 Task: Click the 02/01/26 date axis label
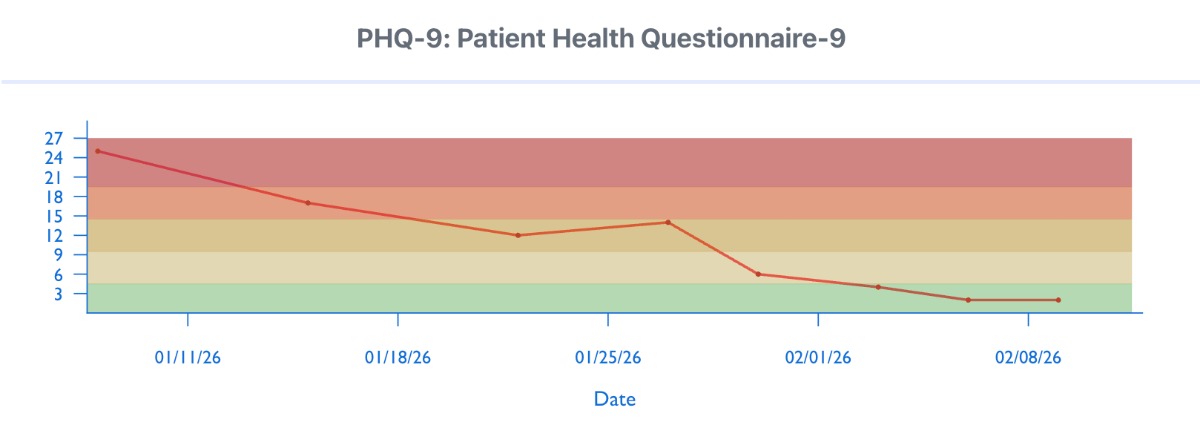(817, 357)
